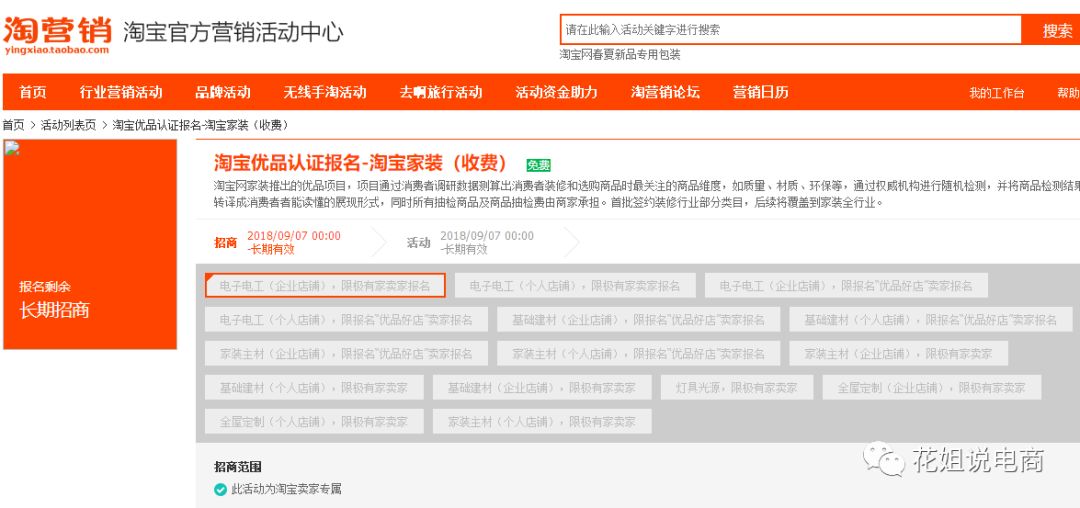Select 基础建材（个人店铺），限报名"优品好店" option
The width and height of the screenshot is (1080, 508).
click(x=931, y=319)
